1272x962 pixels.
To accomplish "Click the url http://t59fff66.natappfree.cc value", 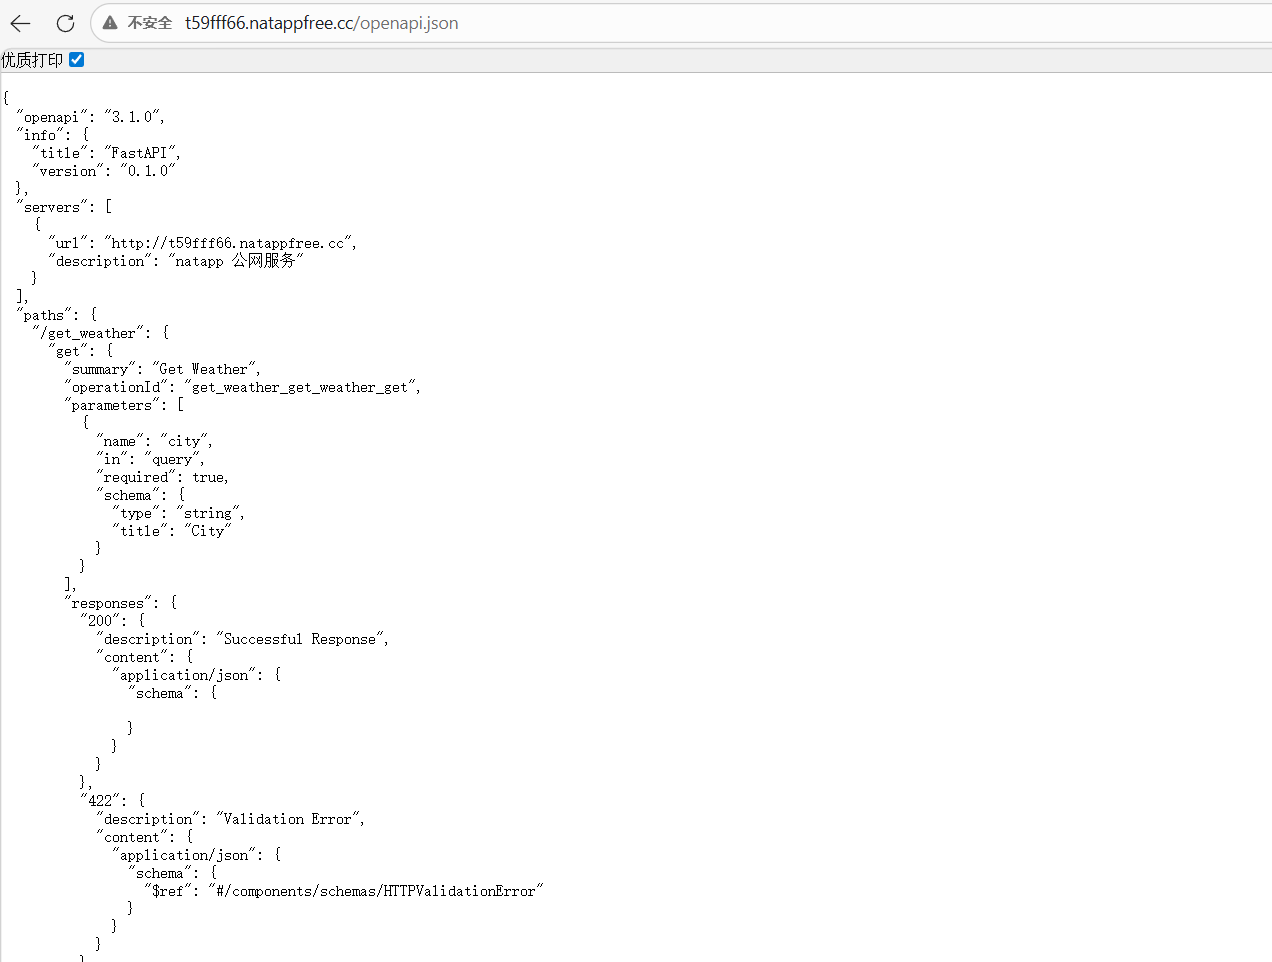I will [230, 243].
